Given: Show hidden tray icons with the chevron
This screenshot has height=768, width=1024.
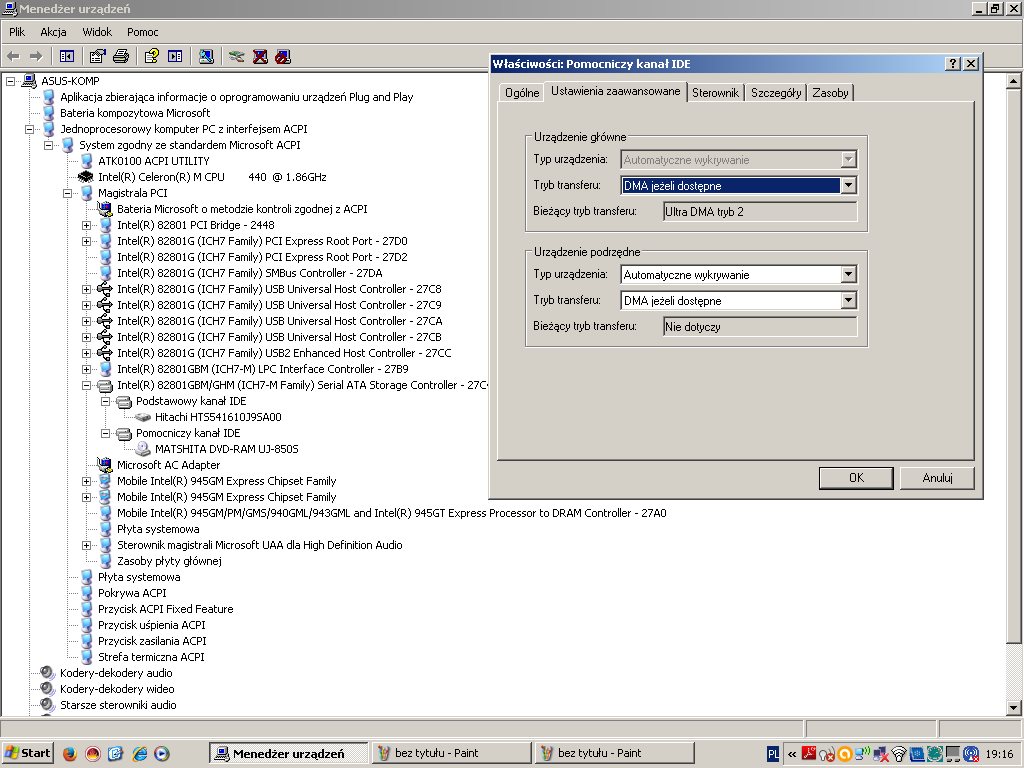Looking at the screenshot, I should (x=792, y=754).
